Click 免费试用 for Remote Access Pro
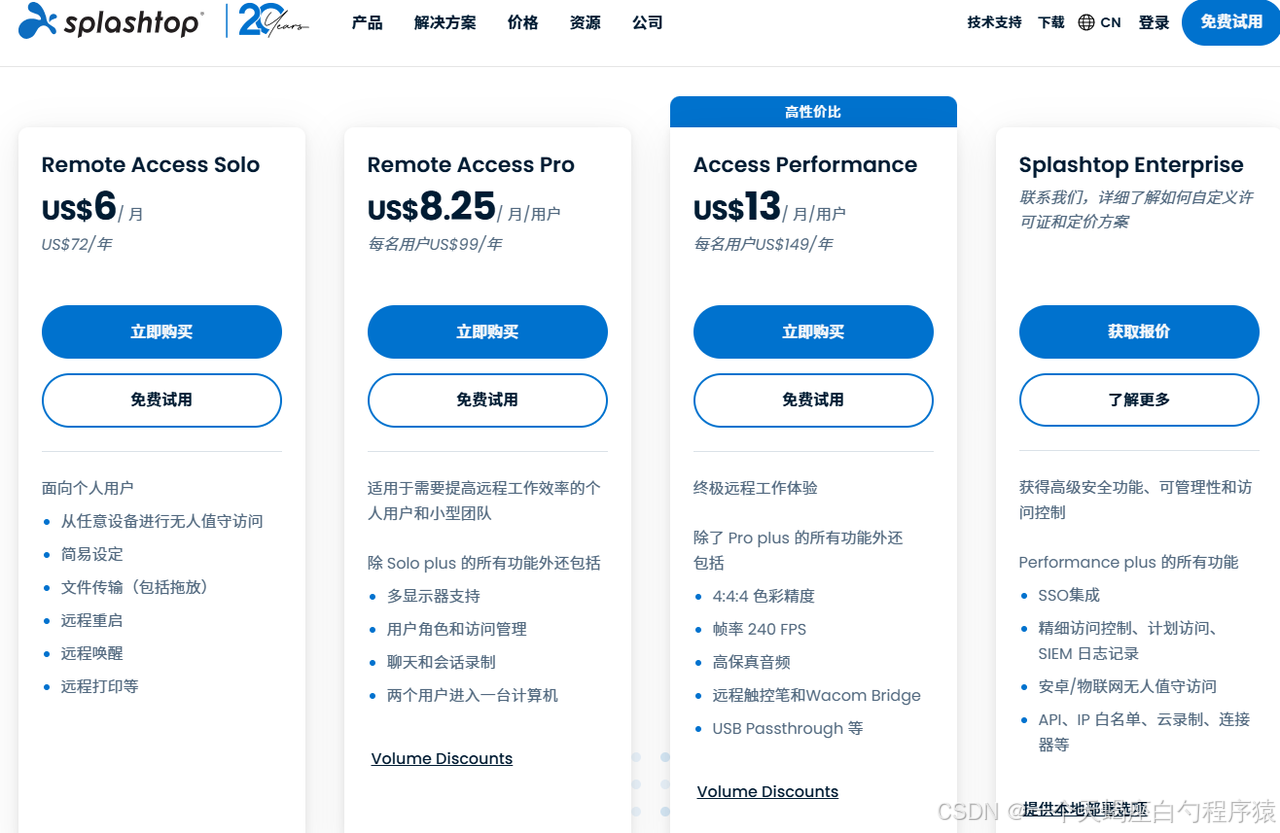 tap(487, 400)
